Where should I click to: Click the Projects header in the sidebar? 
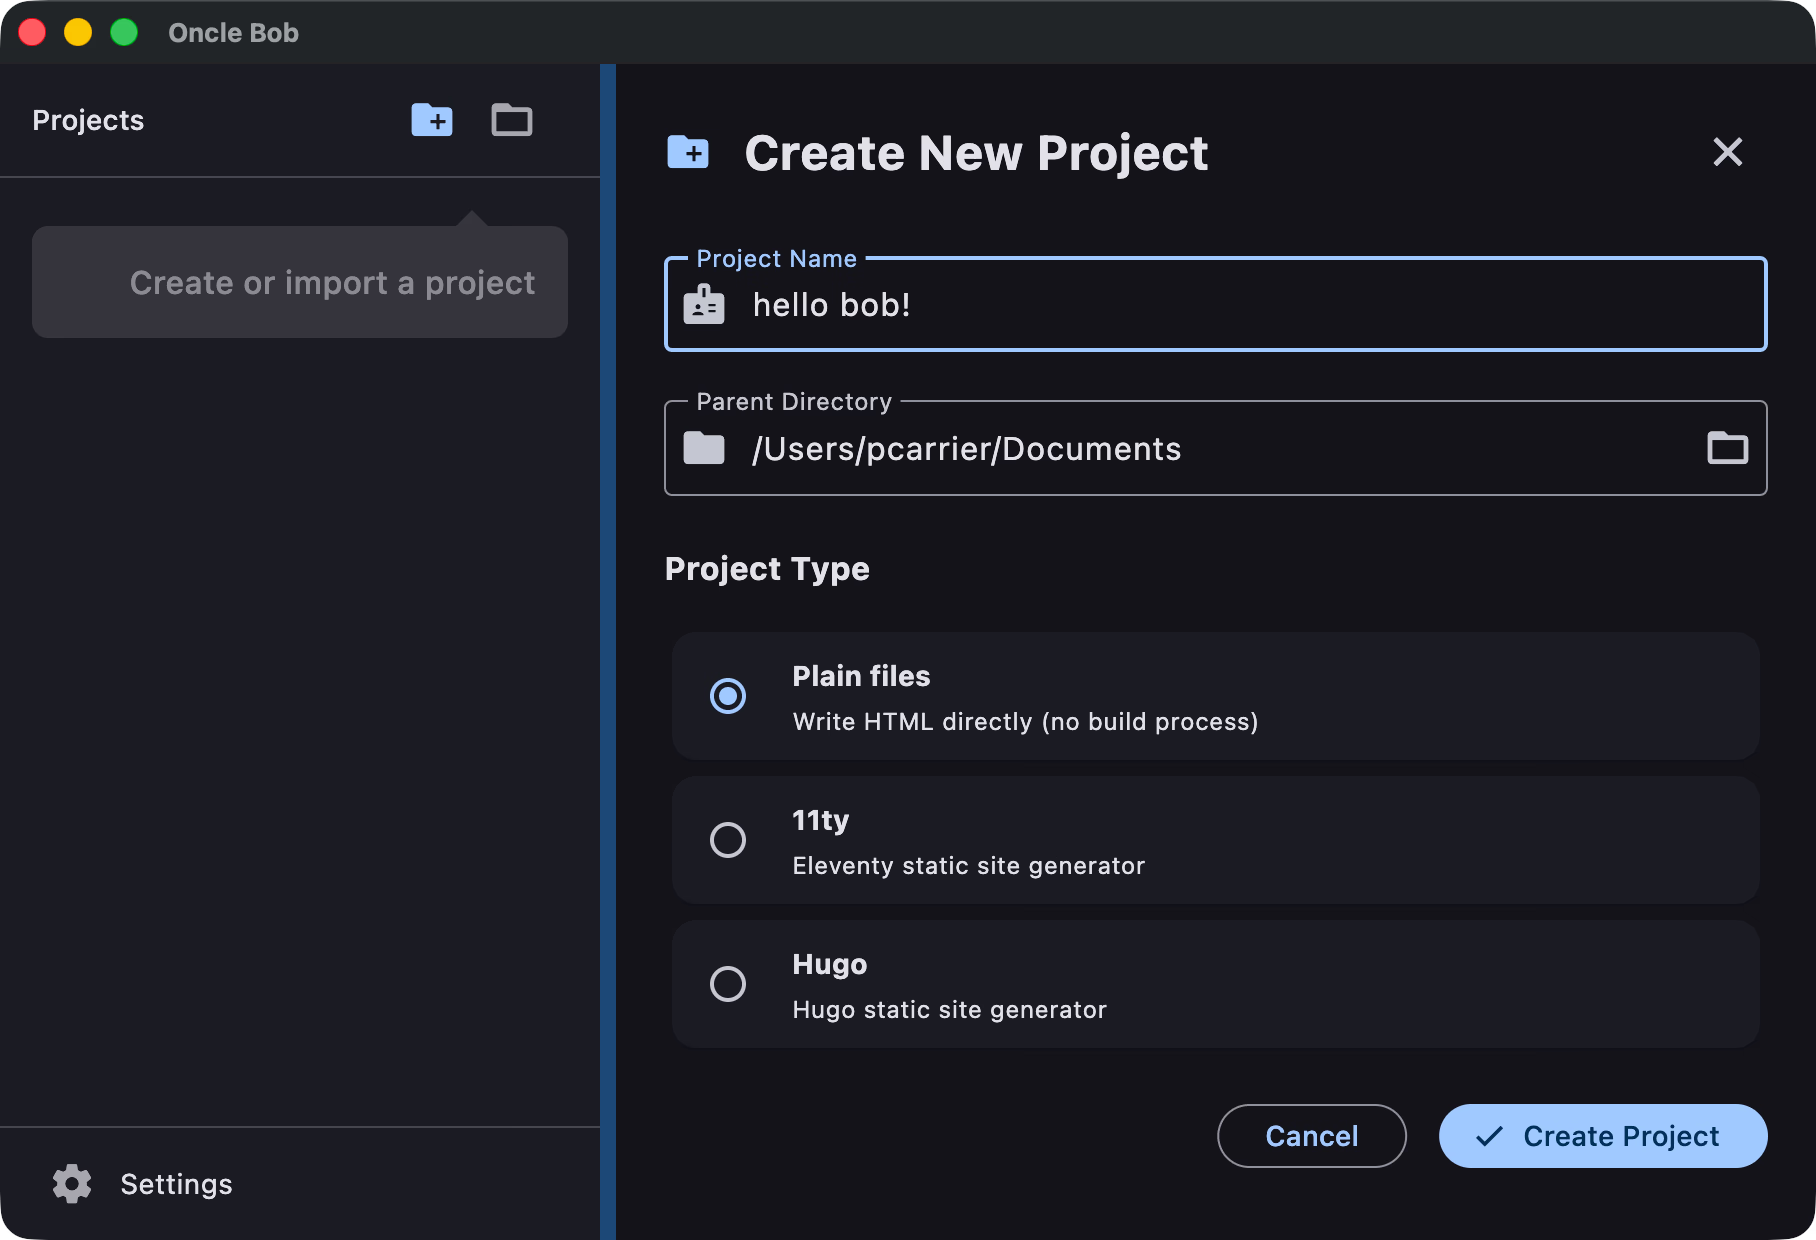(x=87, y=120)
